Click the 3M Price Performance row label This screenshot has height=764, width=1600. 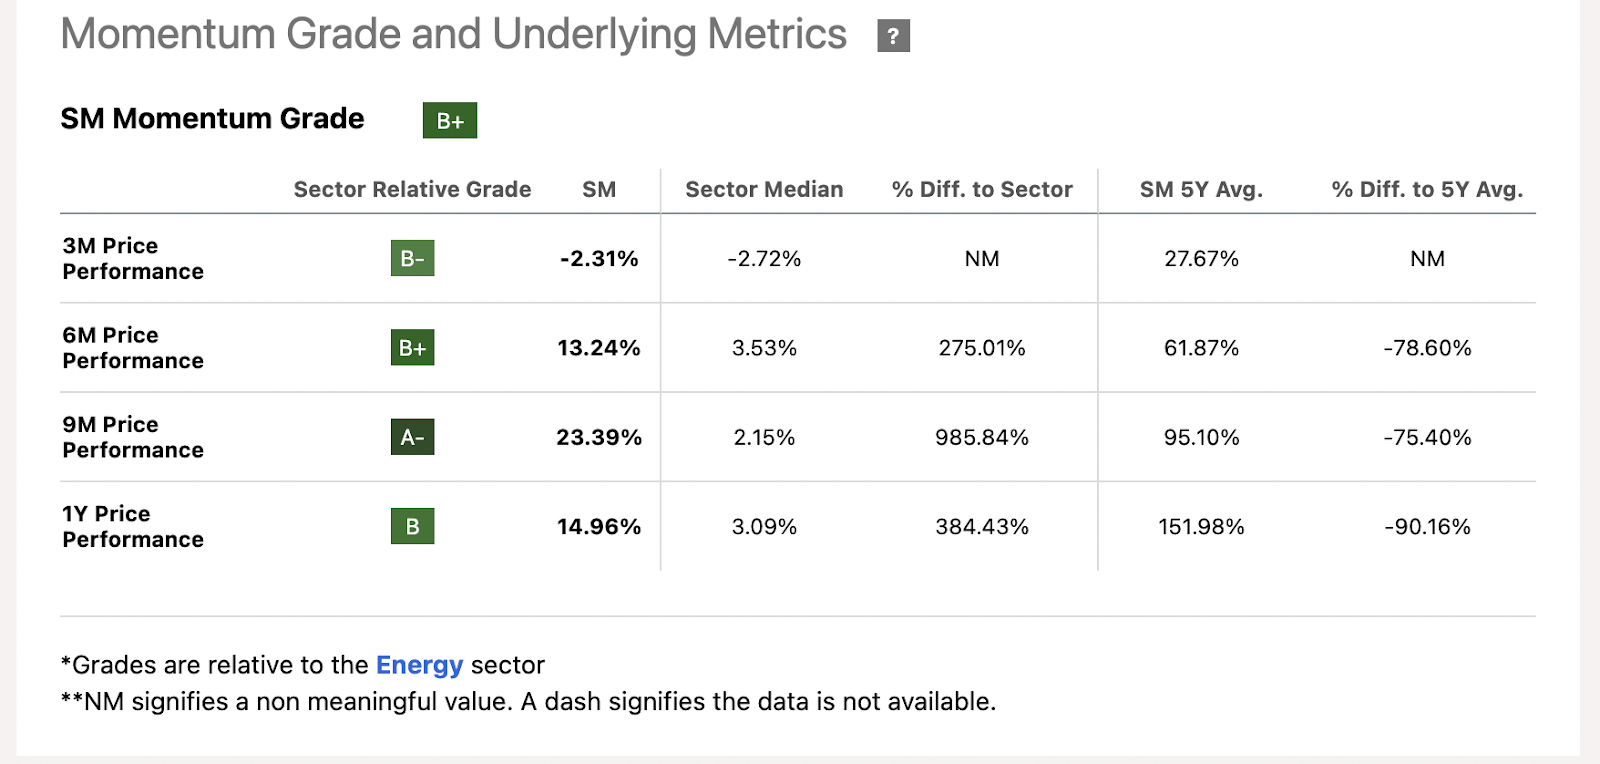click(132, 259)
